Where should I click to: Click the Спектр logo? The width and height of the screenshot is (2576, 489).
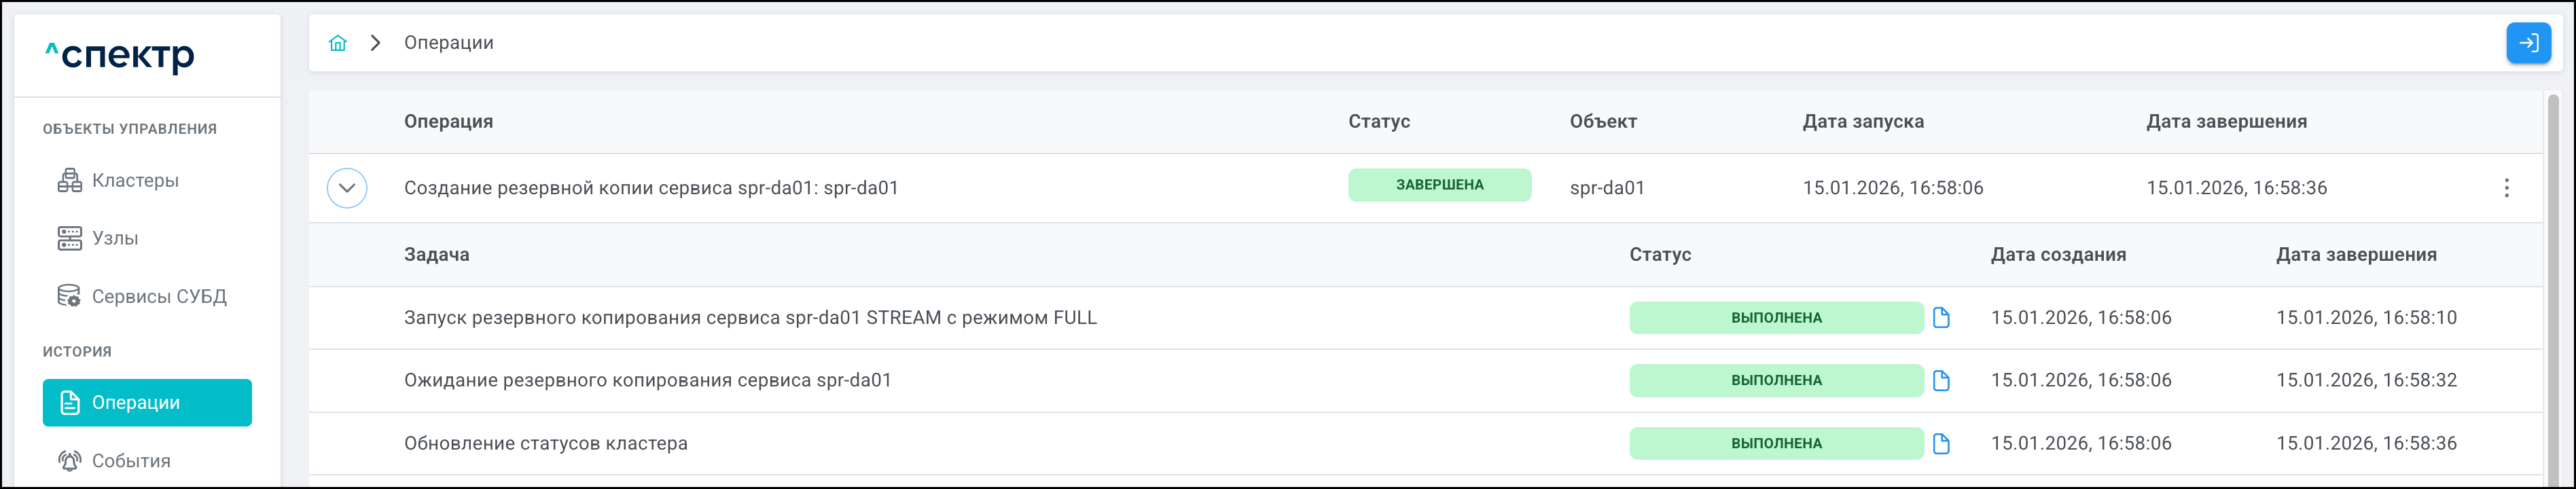121,56
